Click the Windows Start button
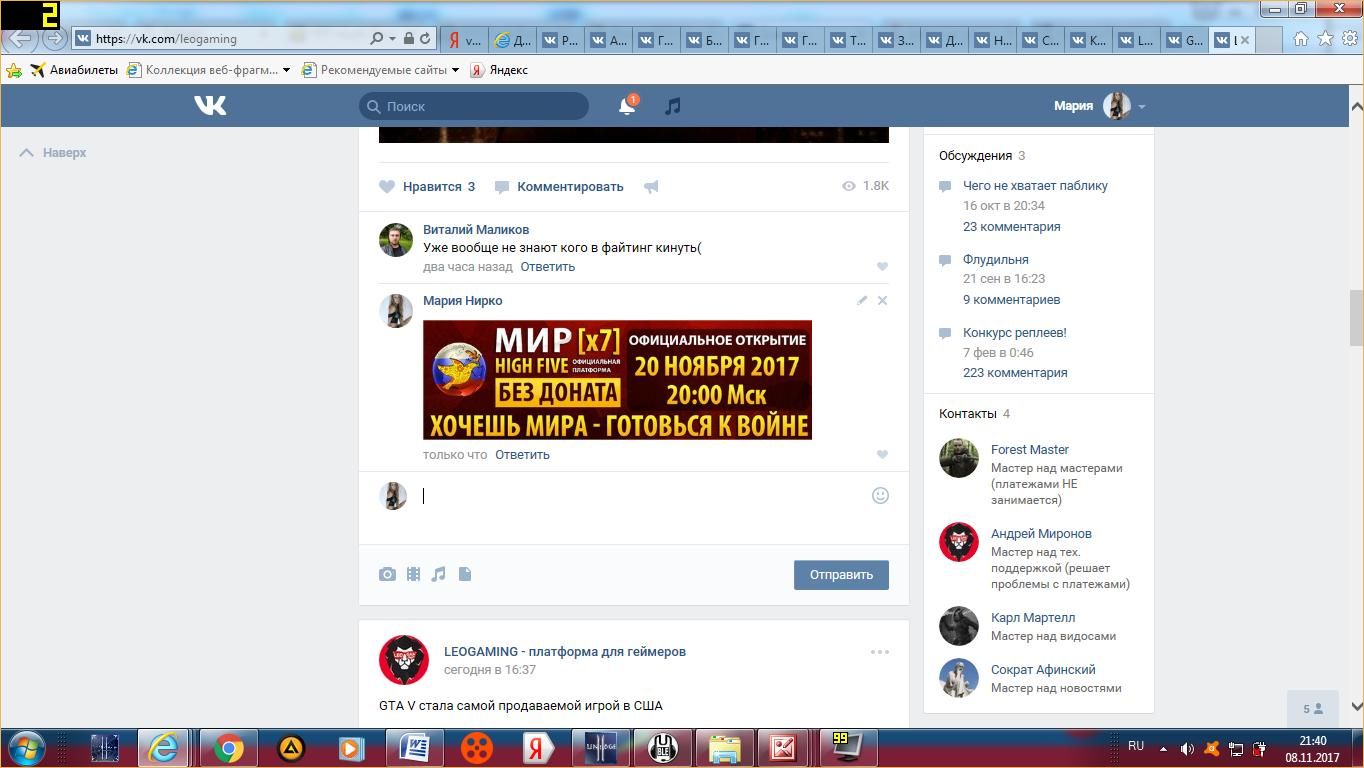This screenshot has height=768, width=1364. 27,748
